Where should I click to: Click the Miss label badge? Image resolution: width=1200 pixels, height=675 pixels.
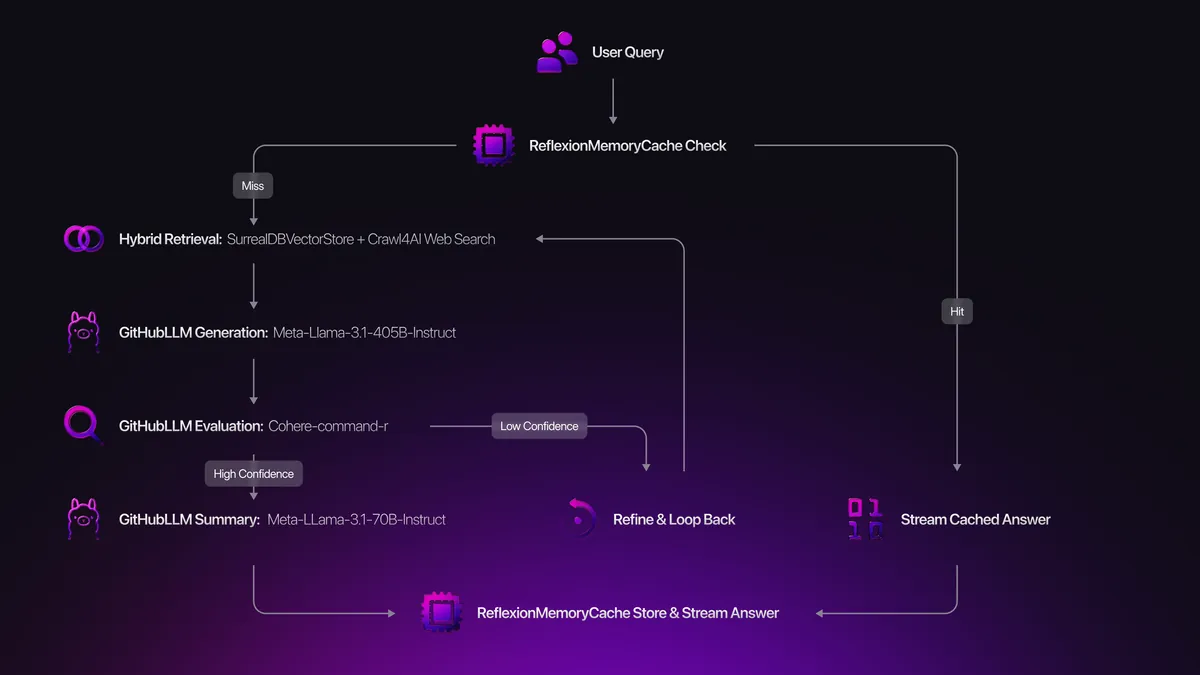point(253,186)
